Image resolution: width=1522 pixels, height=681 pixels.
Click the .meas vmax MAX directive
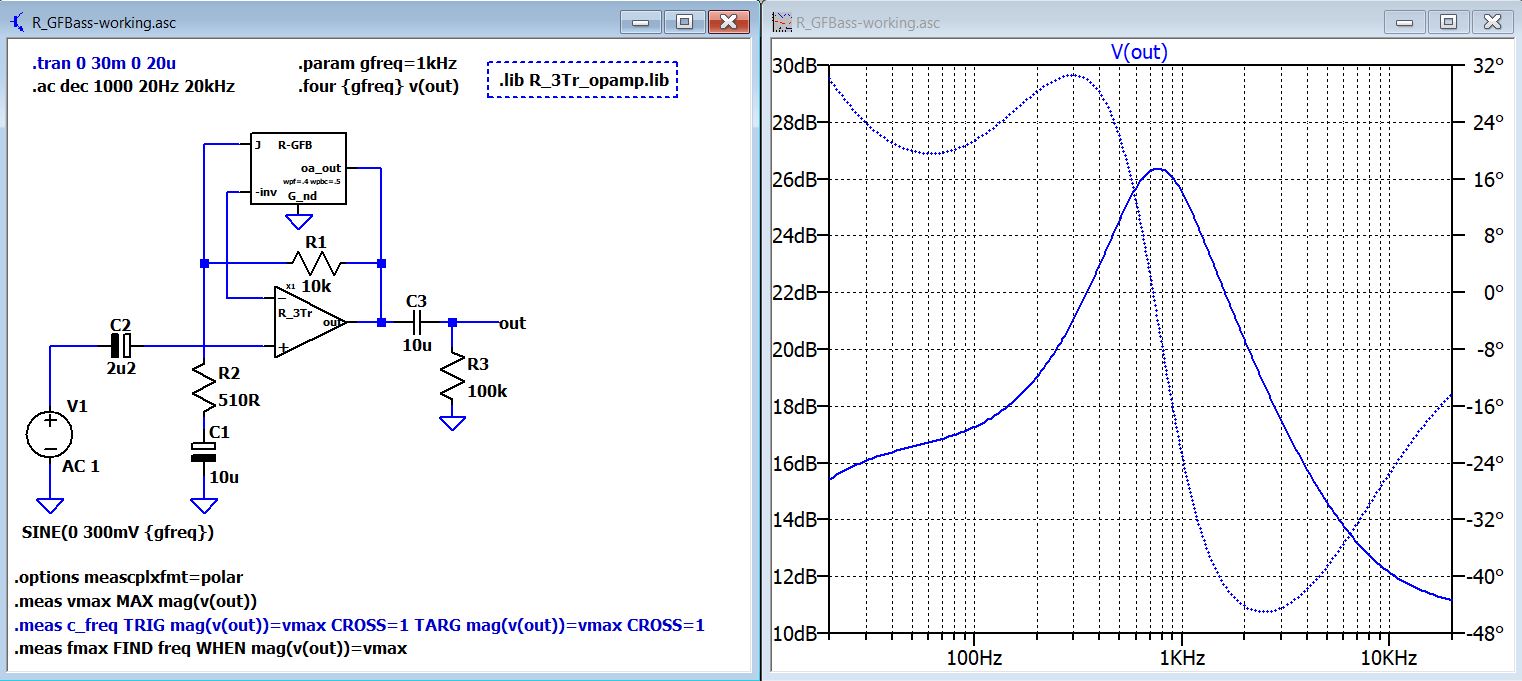(x=136, y=601)
